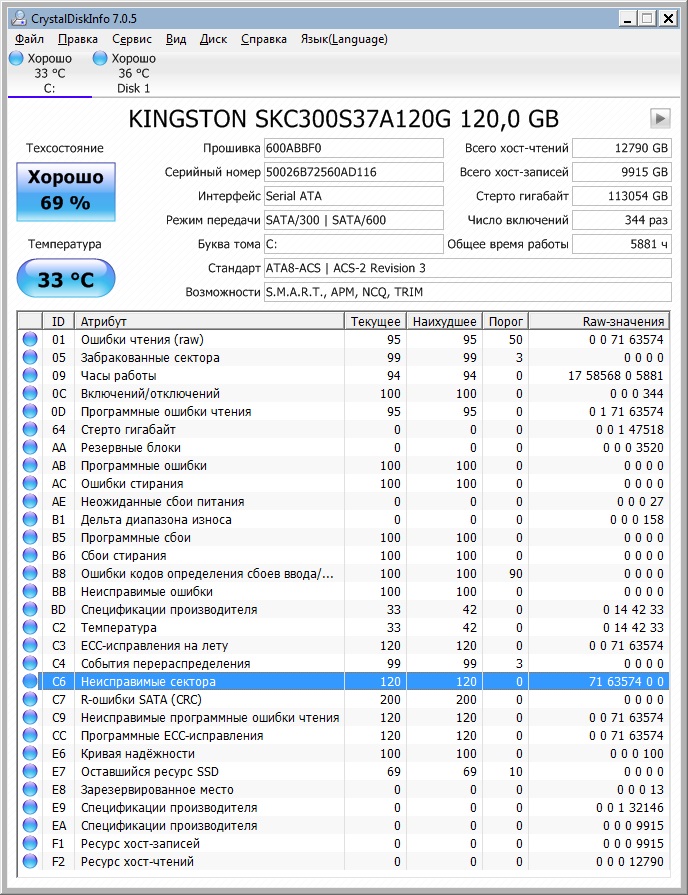This screenshot has height=895, width=688.
Task: Click status orb for attribute 01
Action: coord(30,339)
